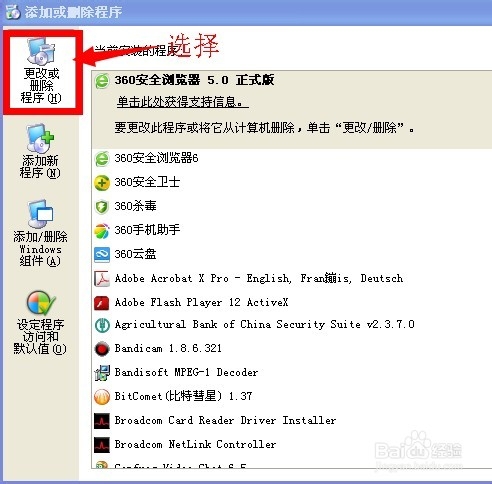
Task: Select Bandisoft MPEG-1 Decoder entry
Action: 292,372
